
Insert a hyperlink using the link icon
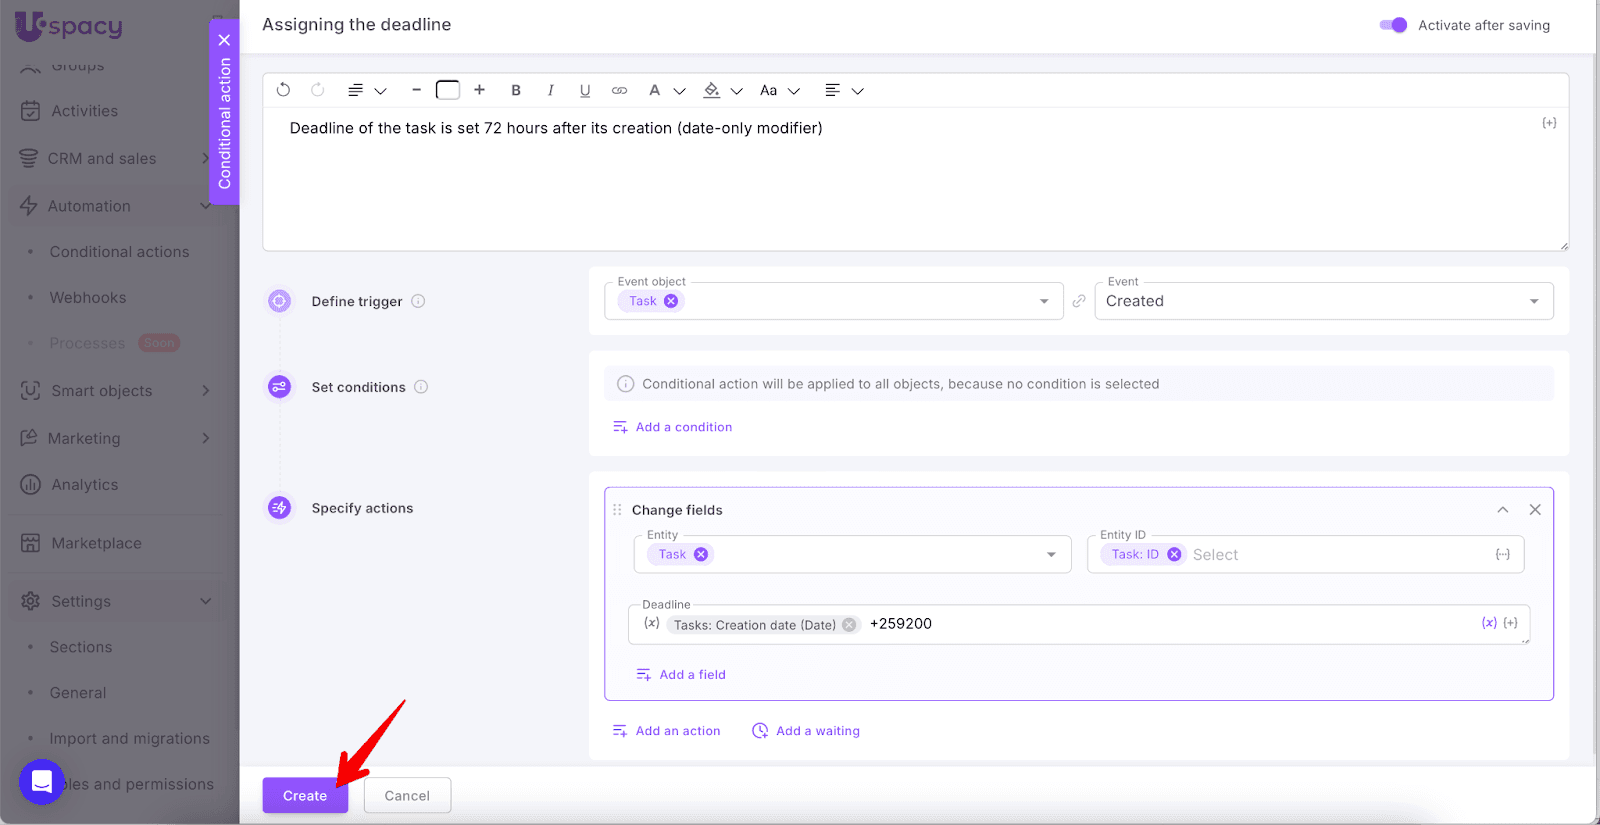(x=620, y=90)
